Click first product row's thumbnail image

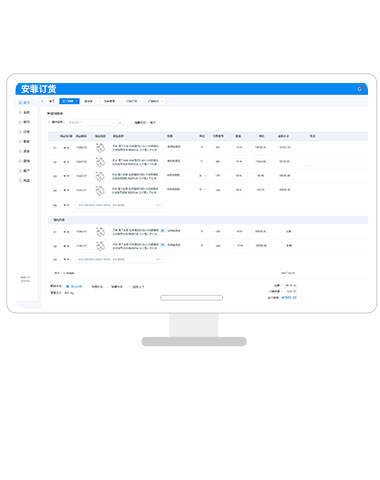point(100,147)
